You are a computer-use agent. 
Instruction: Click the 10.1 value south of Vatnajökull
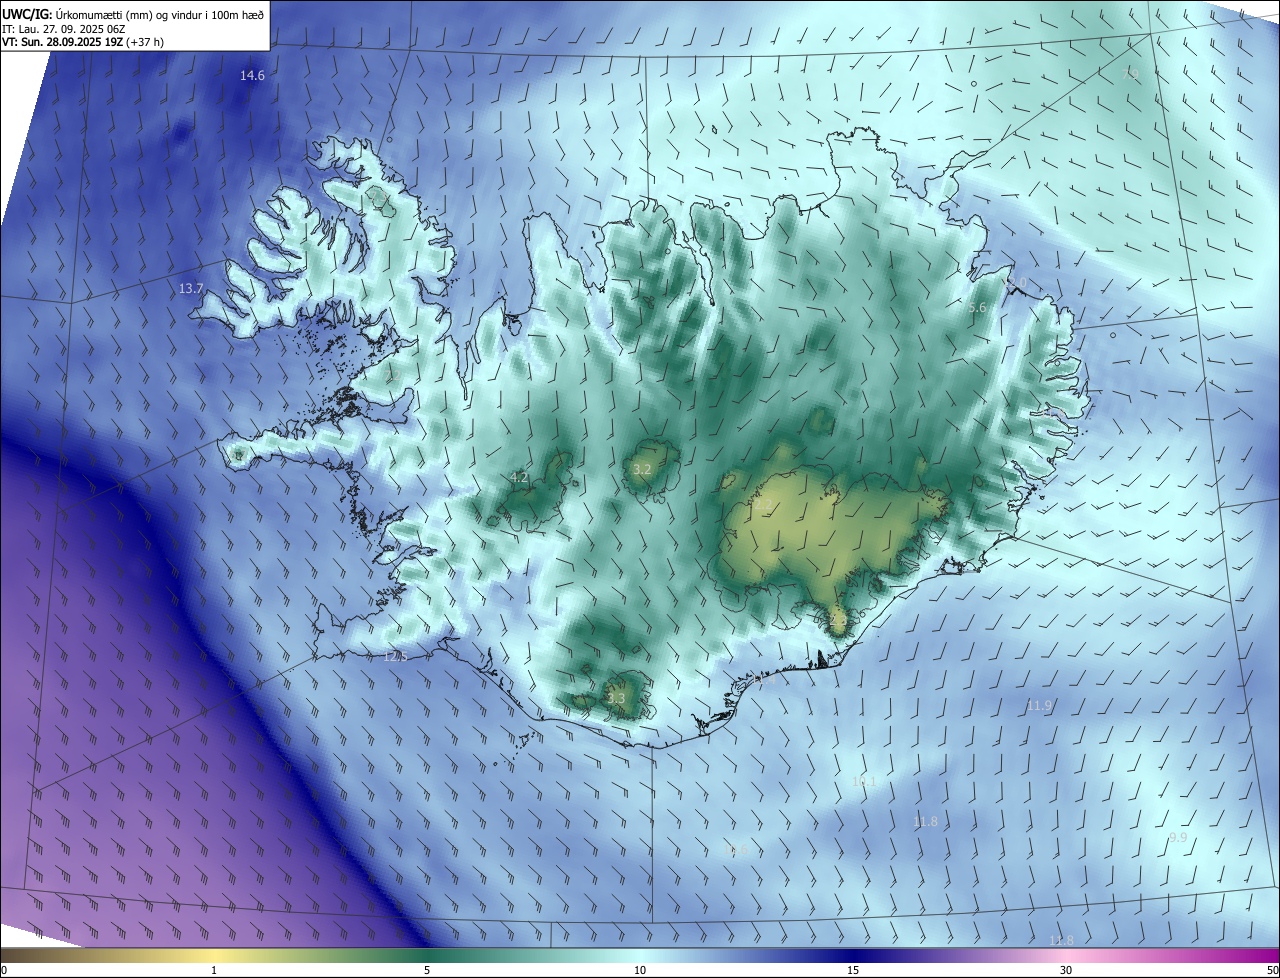point(864,781)
